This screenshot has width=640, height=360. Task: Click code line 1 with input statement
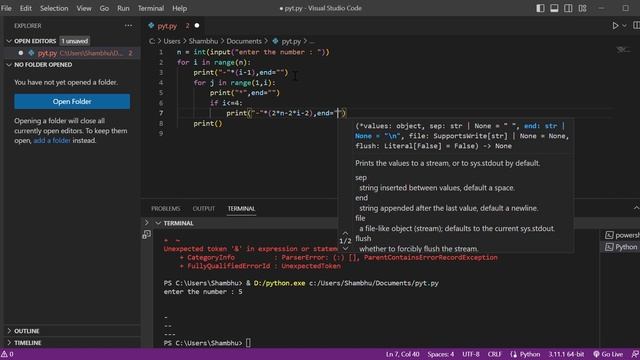coord(253,52)
